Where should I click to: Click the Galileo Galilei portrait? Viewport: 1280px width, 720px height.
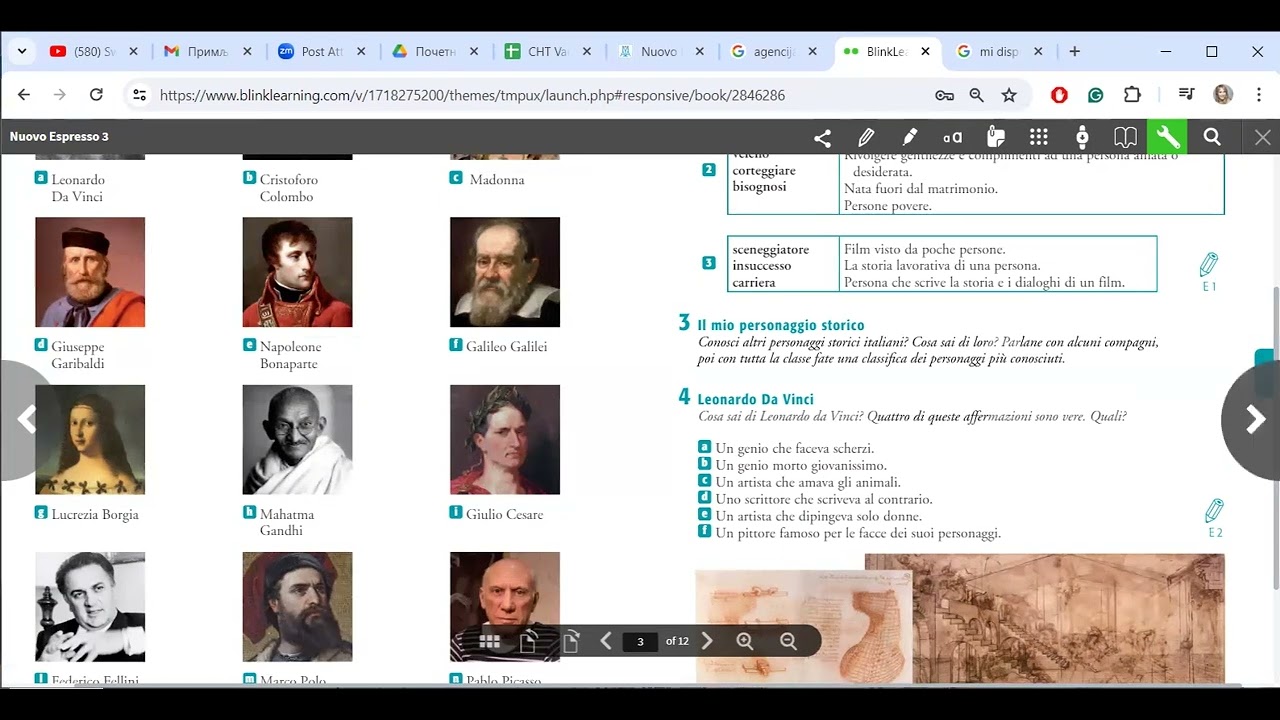pos(505,272)
